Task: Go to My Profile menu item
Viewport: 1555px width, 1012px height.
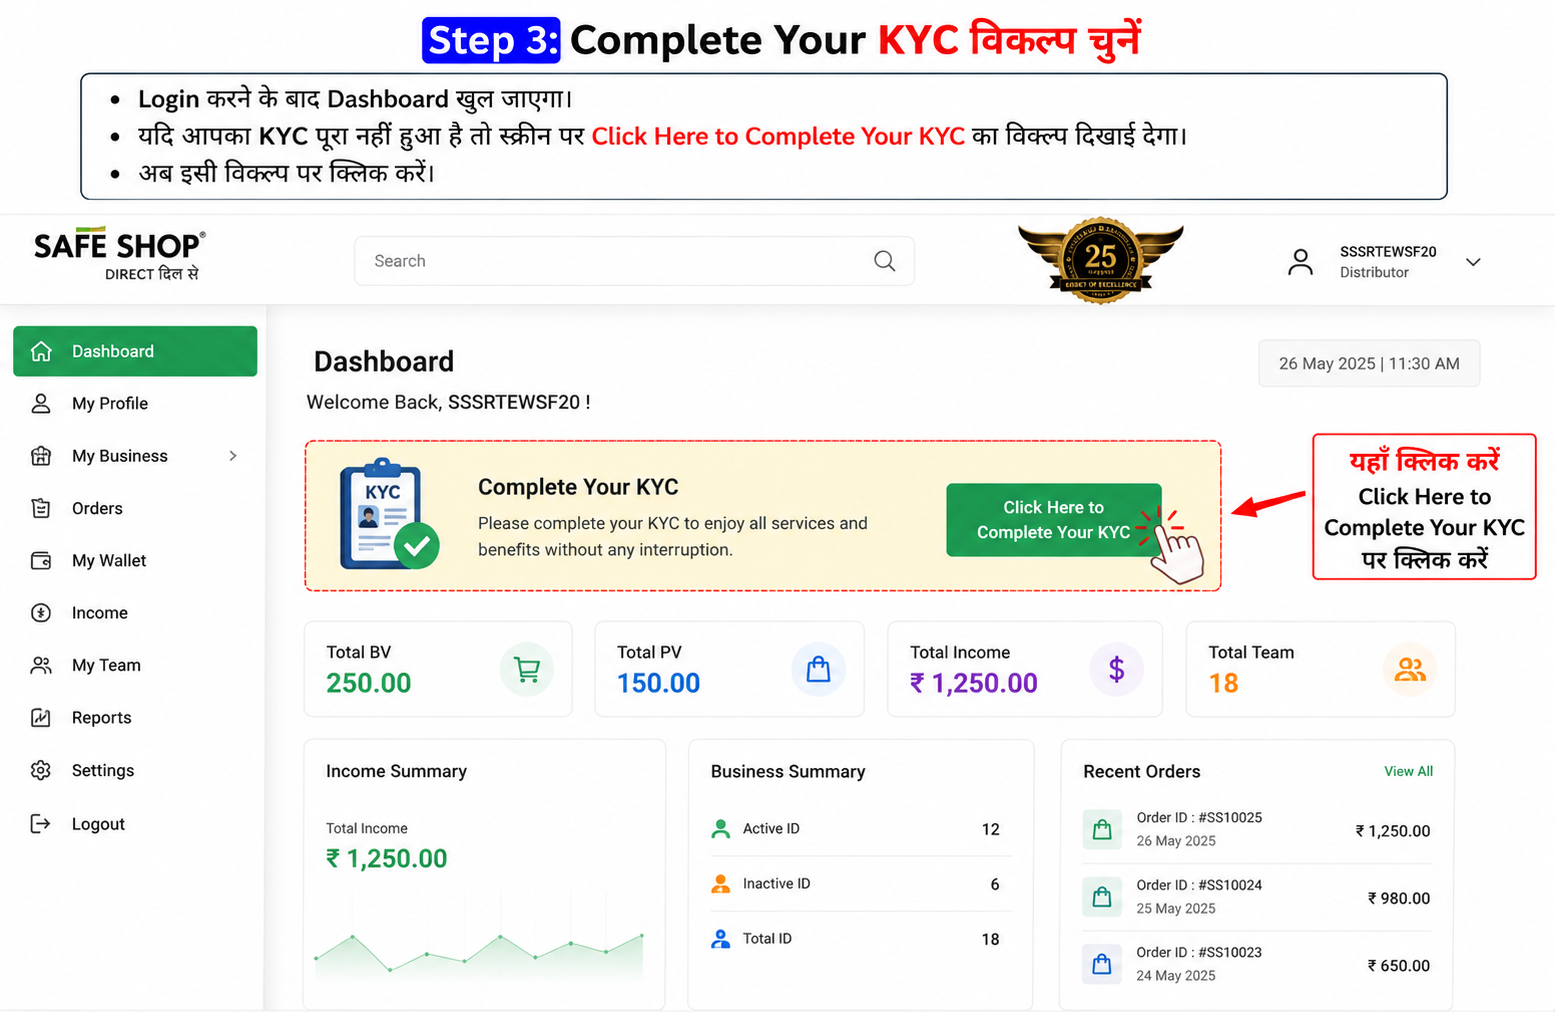Action: [135, 403]
